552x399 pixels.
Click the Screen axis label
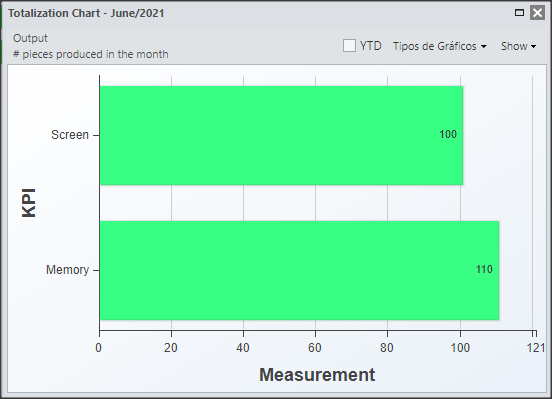click(70, 135)
